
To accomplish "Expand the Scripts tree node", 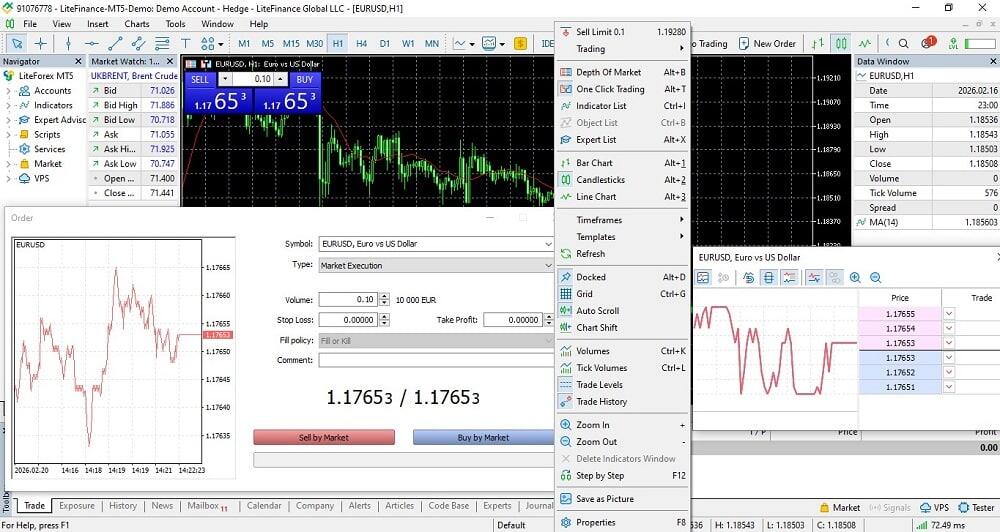I will pos(8,135).
